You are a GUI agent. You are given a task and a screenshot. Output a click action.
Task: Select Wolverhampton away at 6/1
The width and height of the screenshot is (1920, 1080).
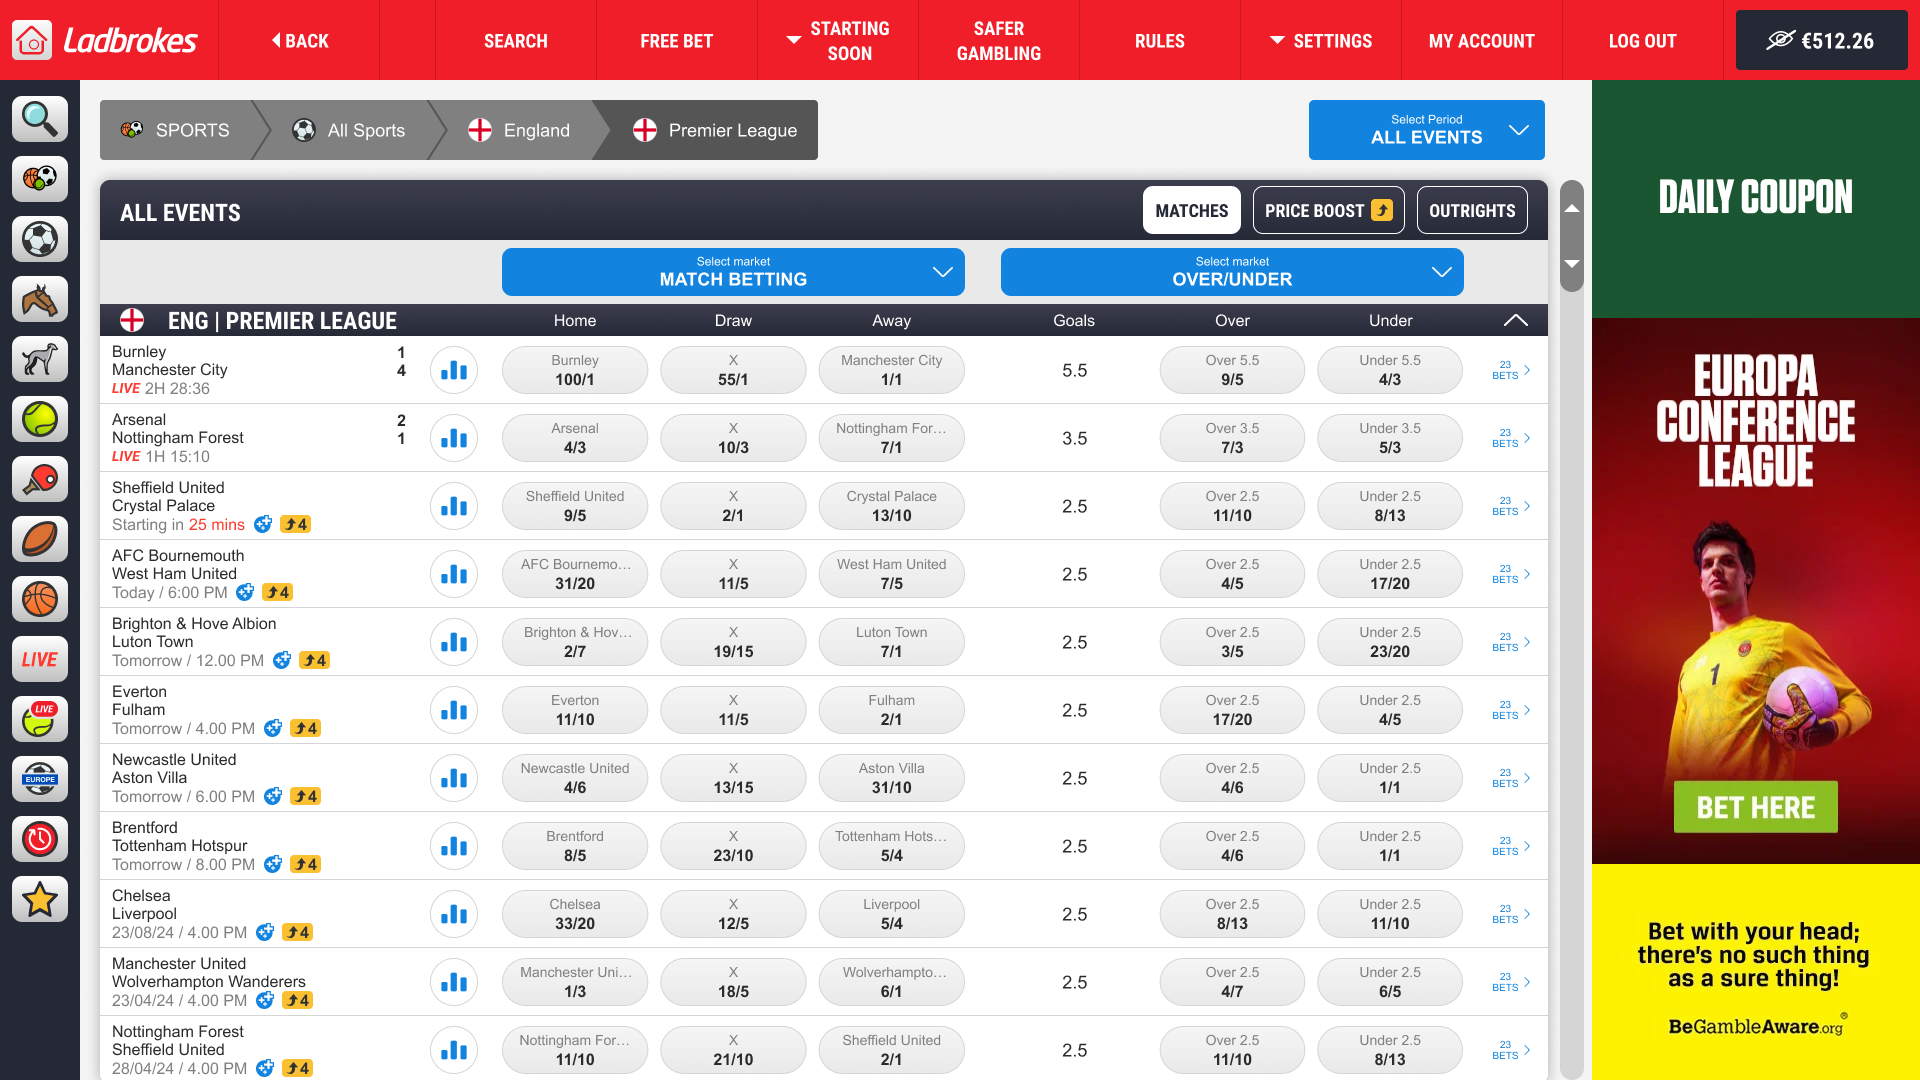pos(891,982)
